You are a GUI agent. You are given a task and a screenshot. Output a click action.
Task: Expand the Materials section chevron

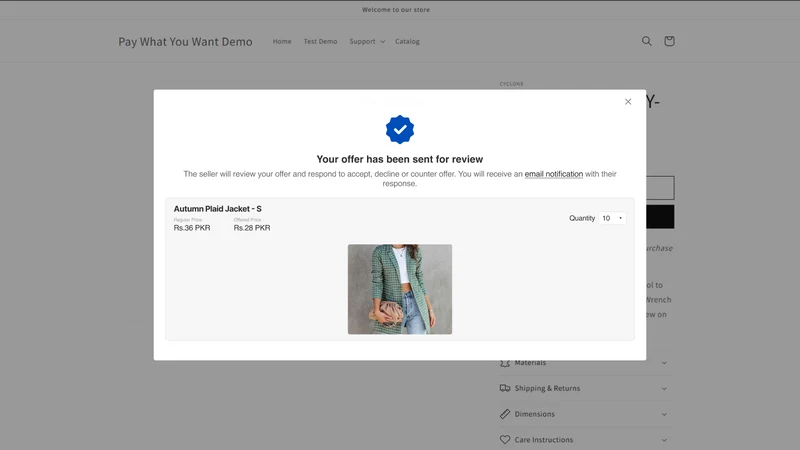[x=664, y=363]
